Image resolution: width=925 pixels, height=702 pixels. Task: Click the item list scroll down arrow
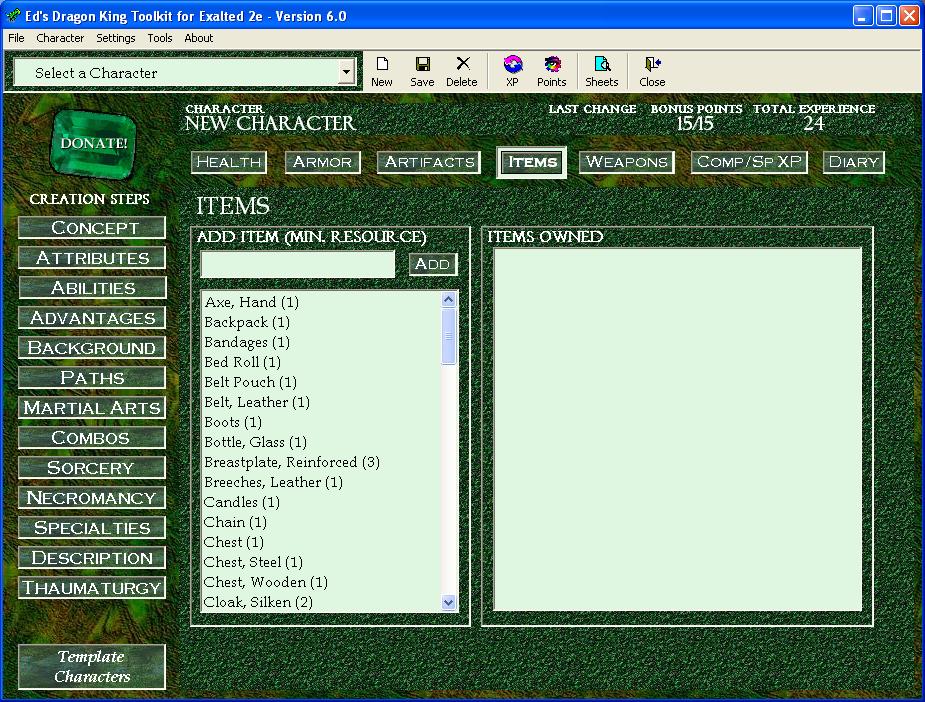click(448, 602)
